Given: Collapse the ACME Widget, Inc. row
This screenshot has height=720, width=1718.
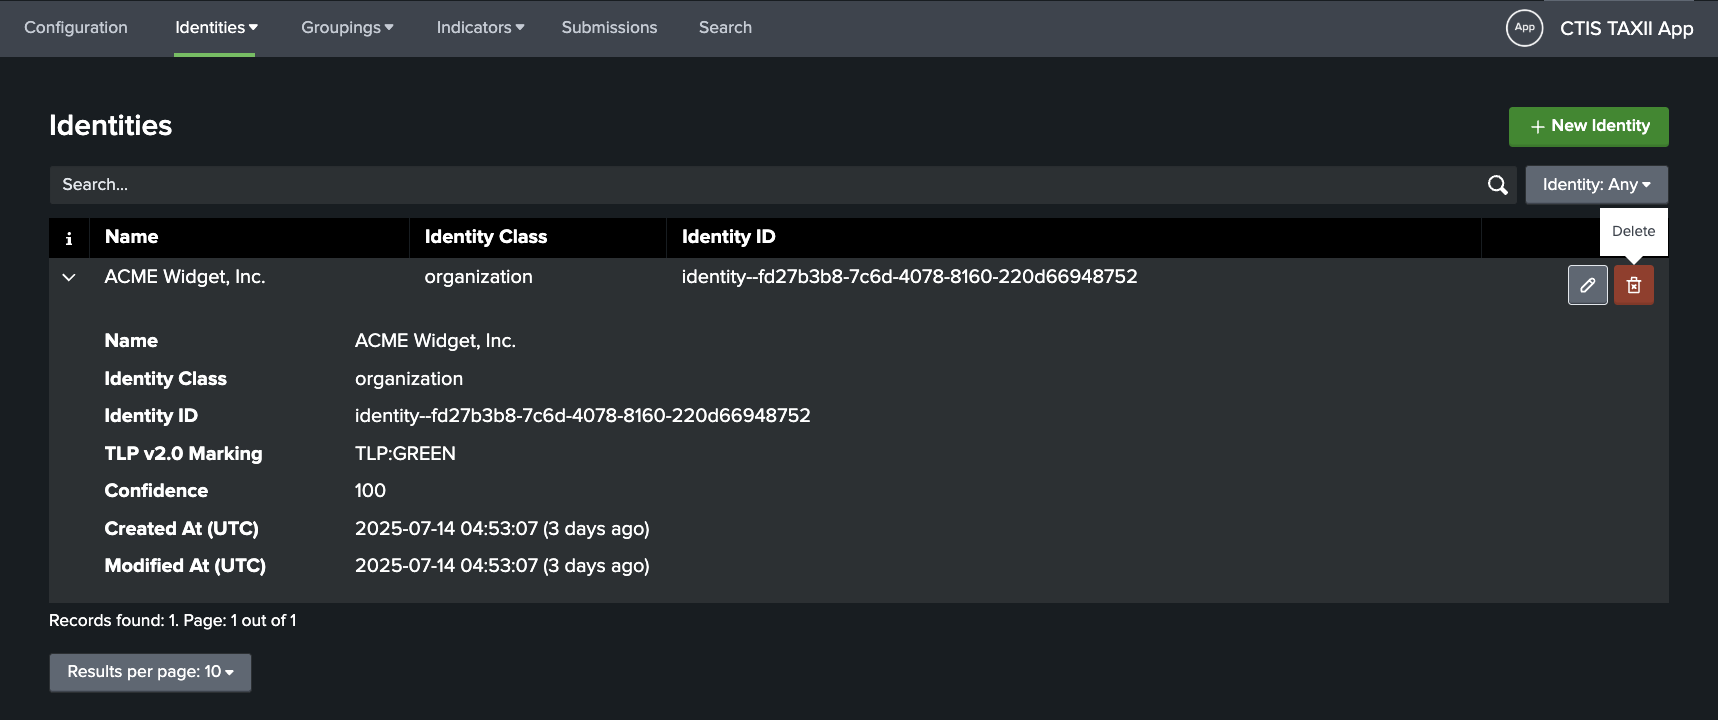Looking at the screenshot, I should (69, 277).
